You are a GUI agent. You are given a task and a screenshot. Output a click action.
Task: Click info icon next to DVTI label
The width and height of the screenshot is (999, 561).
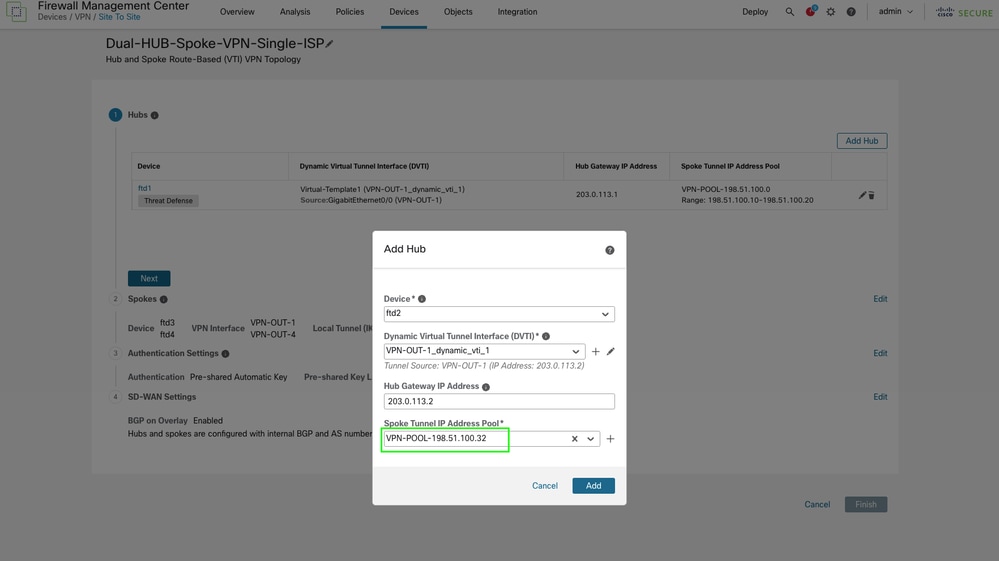pos(546,336)
